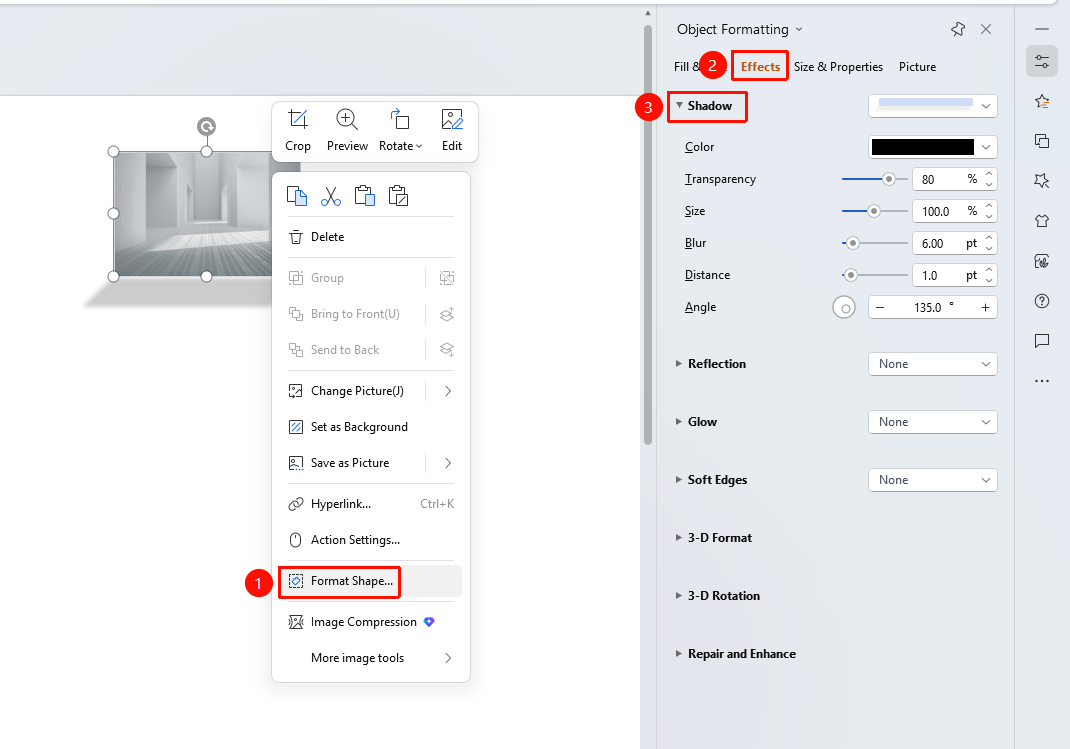The width and height of the screenshot is (1070, 749).
Task: Click the shadow Angle dial
Action: (x=844, y=308)
